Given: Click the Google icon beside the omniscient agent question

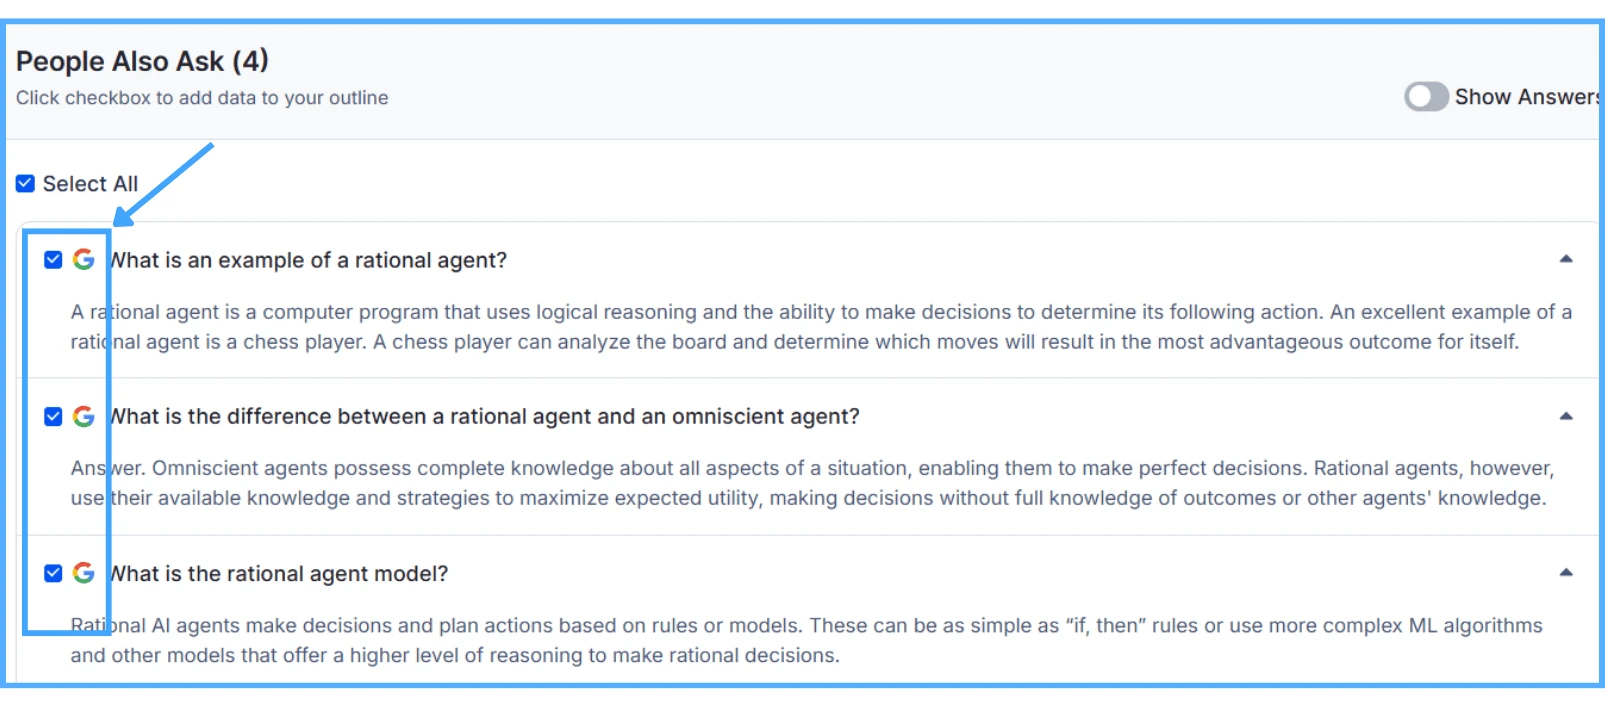Looking at the screenshot, I should (x=84, y=416).
